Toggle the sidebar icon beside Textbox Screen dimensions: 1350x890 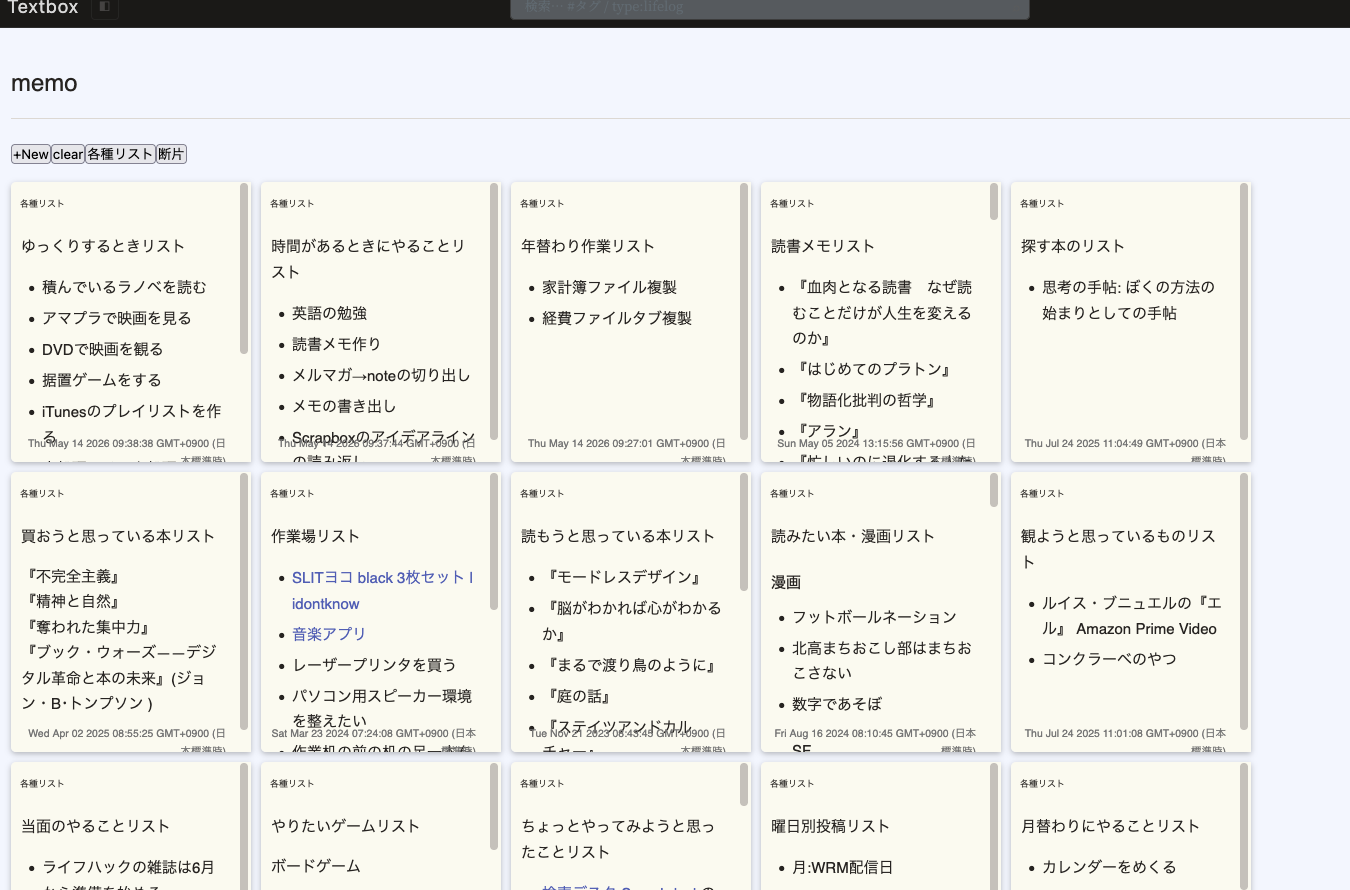tap(105, 8)
